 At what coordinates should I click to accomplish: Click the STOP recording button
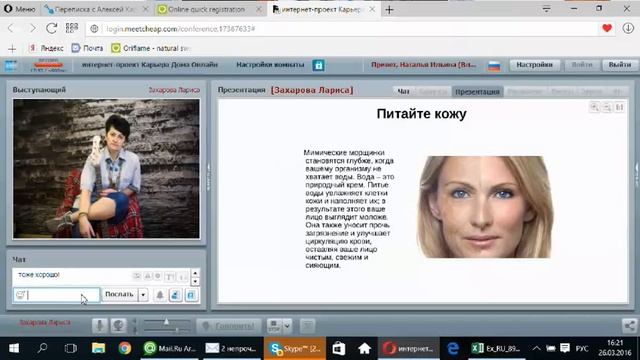point(275,325)
